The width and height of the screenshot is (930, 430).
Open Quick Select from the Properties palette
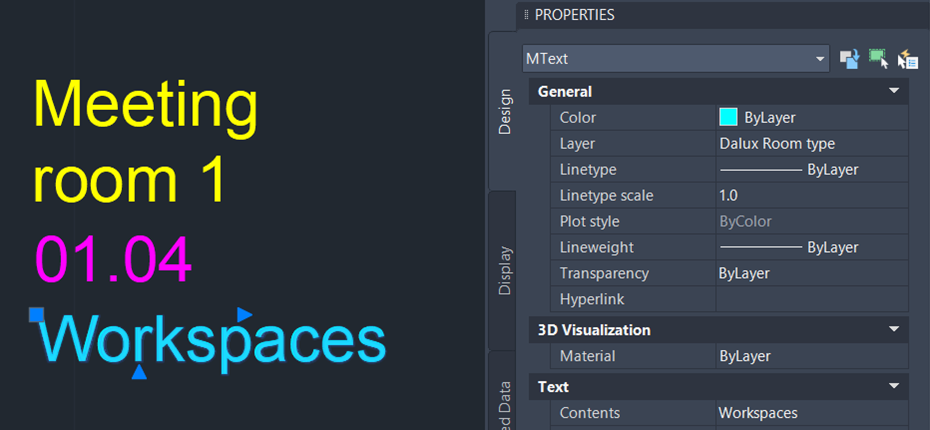908,59
